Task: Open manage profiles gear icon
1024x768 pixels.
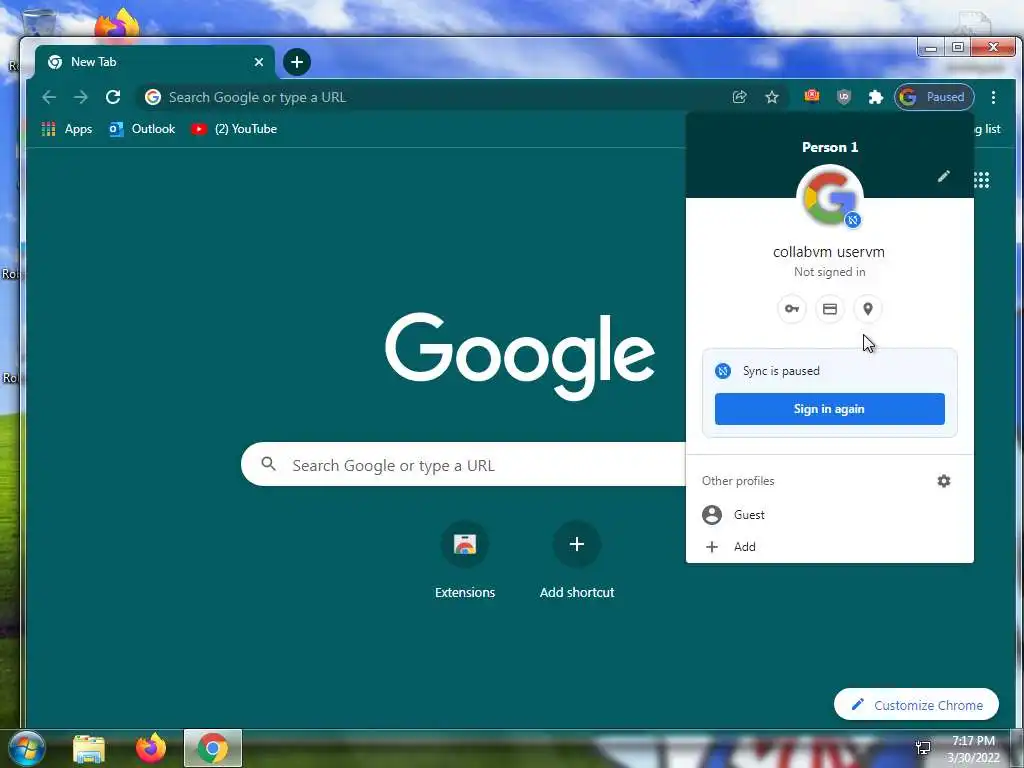Action: [x=944, y=481]
